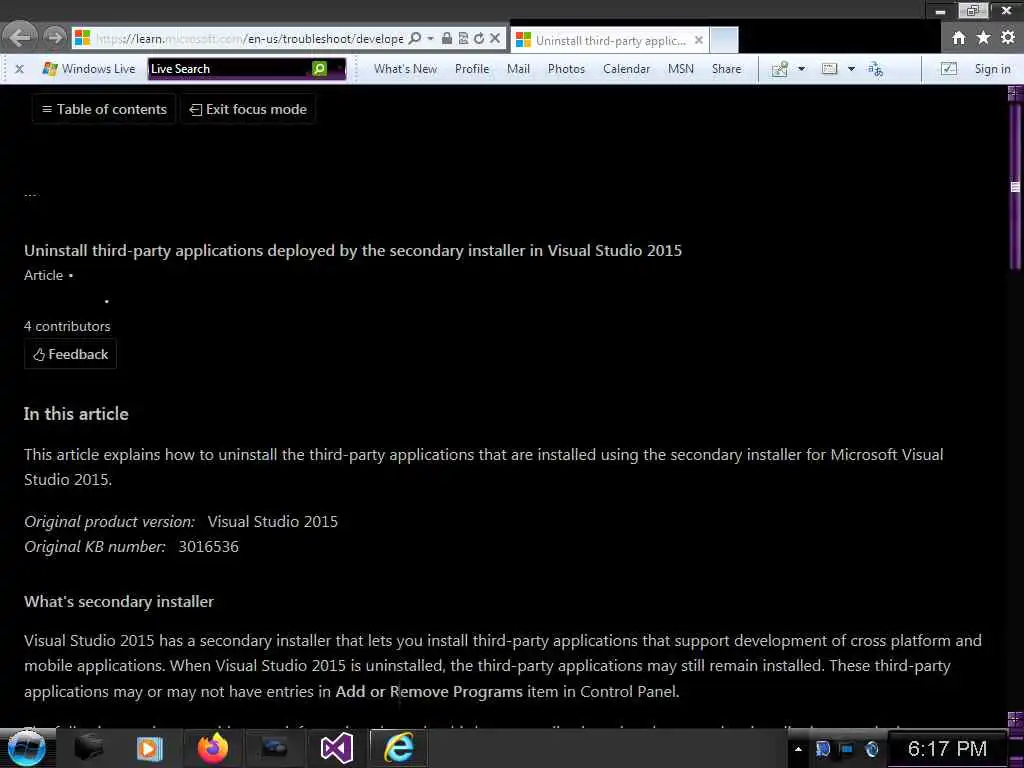
Task: Open Favorites with the star icon
Action: (983, 38)
